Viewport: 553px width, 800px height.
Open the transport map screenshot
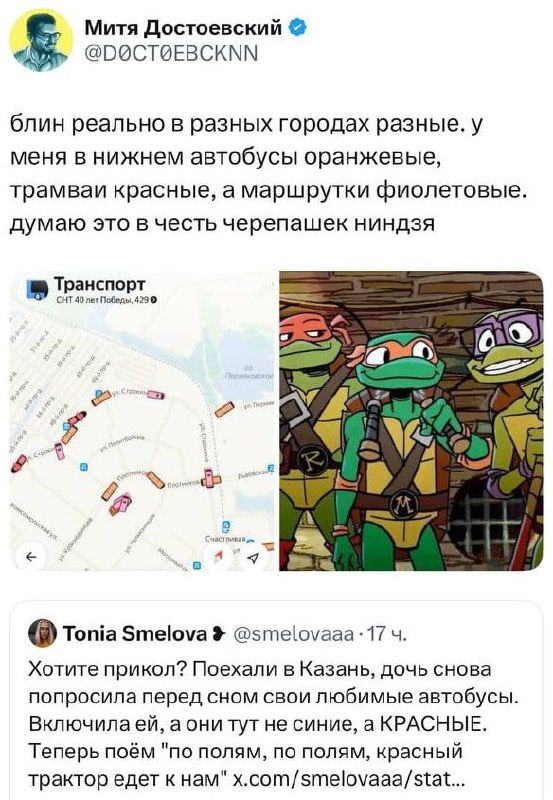pos(142,421)
